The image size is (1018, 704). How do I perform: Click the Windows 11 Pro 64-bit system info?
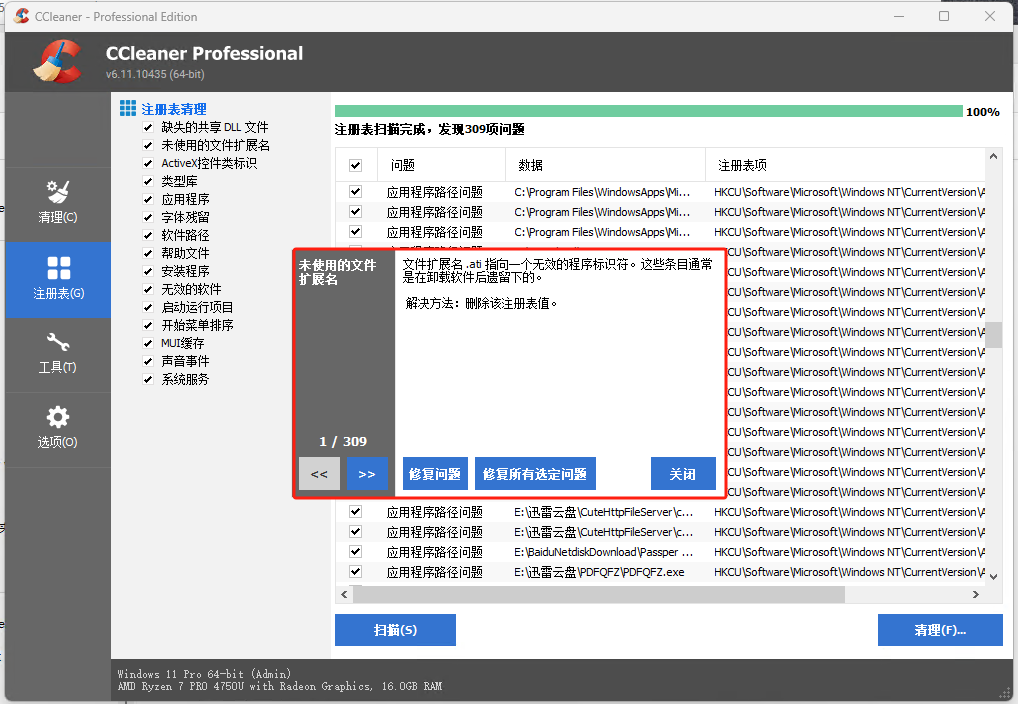[x=205, y=674]
